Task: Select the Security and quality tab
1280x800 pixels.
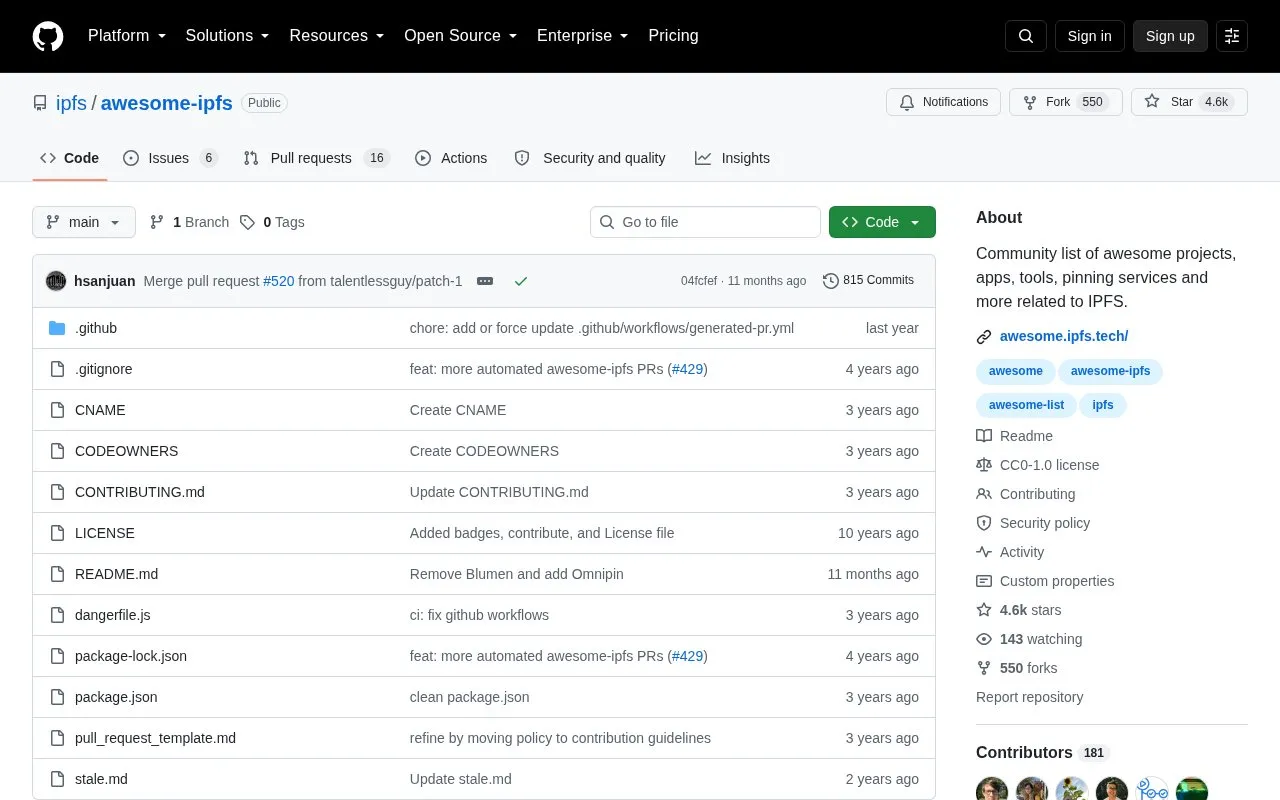Action: pyautogui.click(x=590, y=158)
